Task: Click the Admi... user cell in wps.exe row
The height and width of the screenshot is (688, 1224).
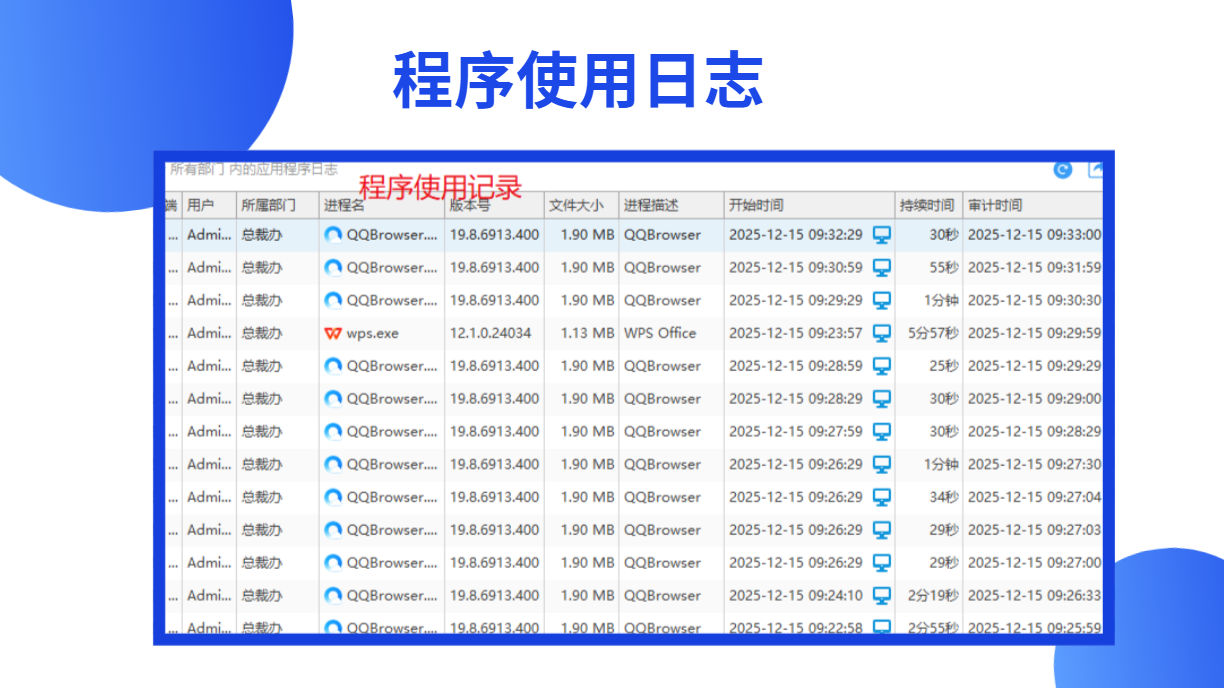Action: point(210,333)
